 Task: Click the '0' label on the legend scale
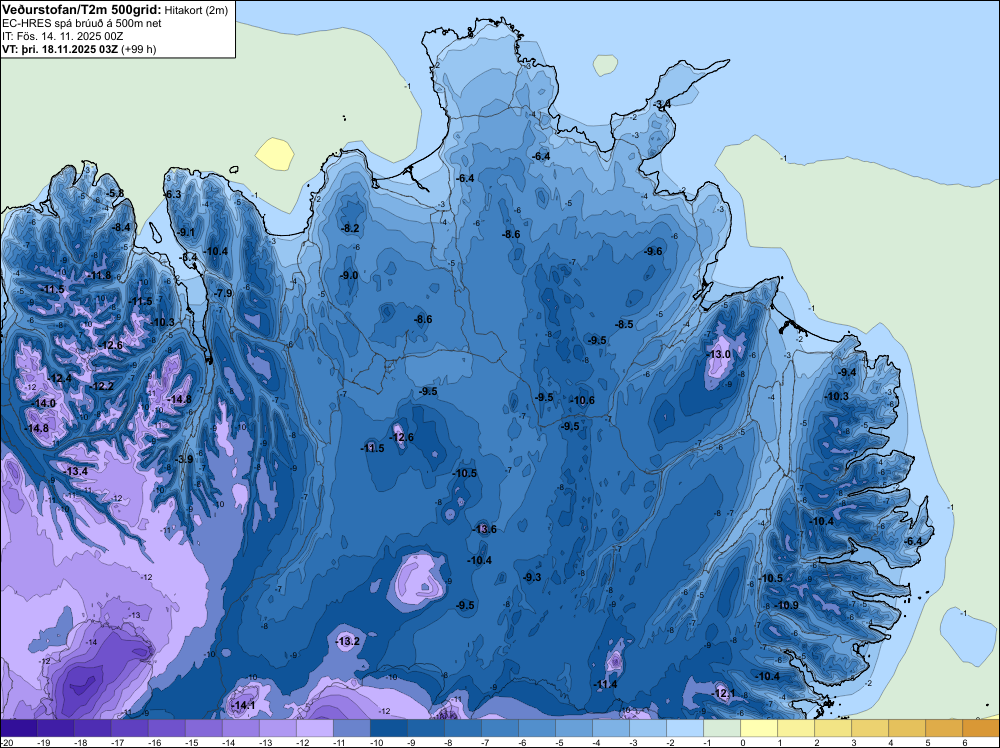point(743,742)
